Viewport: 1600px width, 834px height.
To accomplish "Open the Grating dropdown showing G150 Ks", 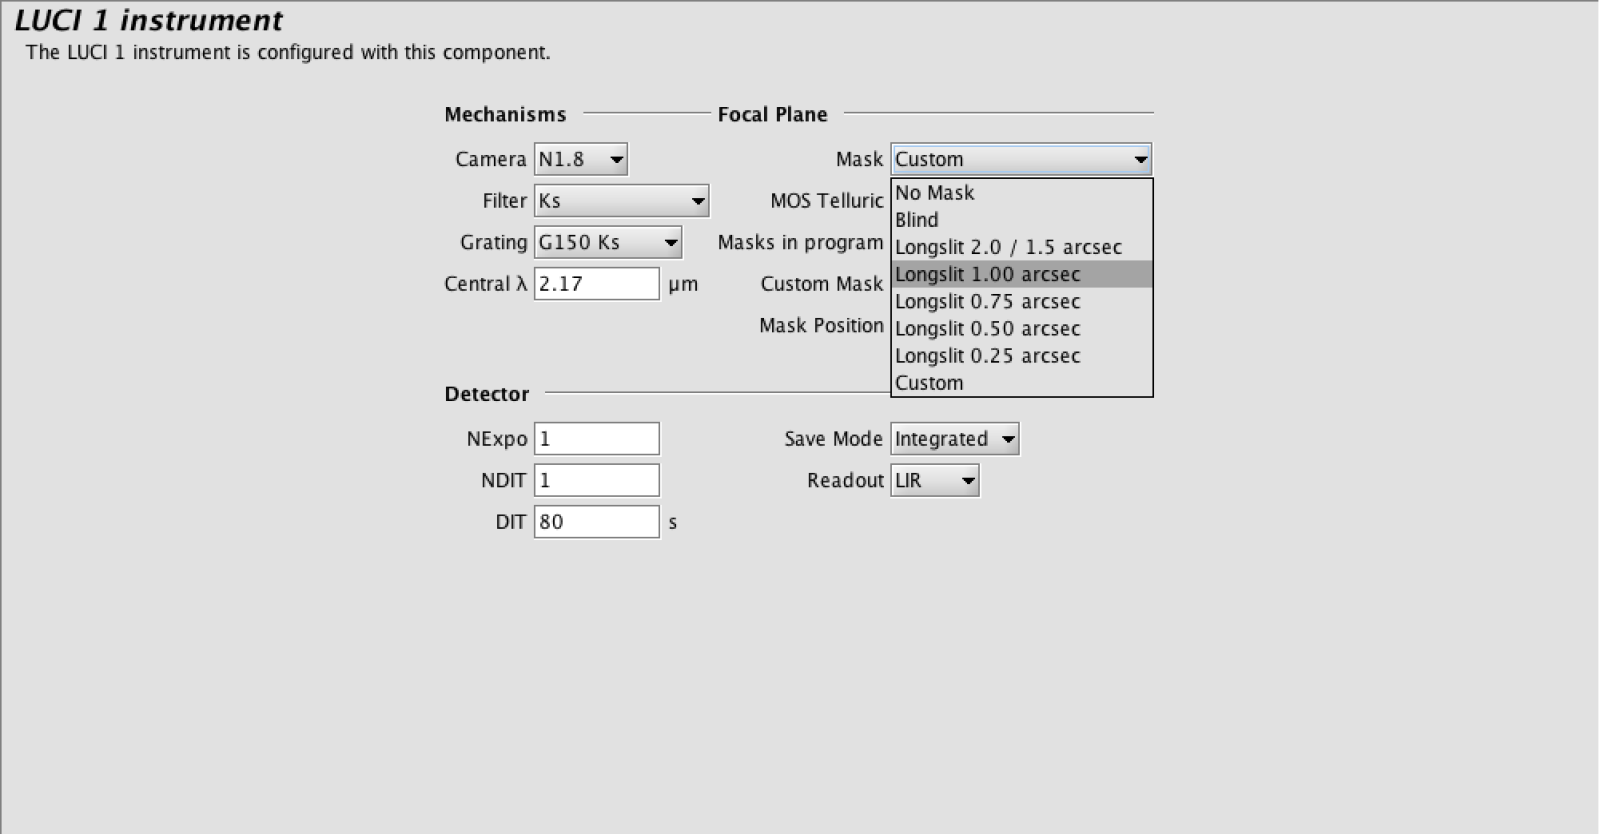I will (607, 242).
